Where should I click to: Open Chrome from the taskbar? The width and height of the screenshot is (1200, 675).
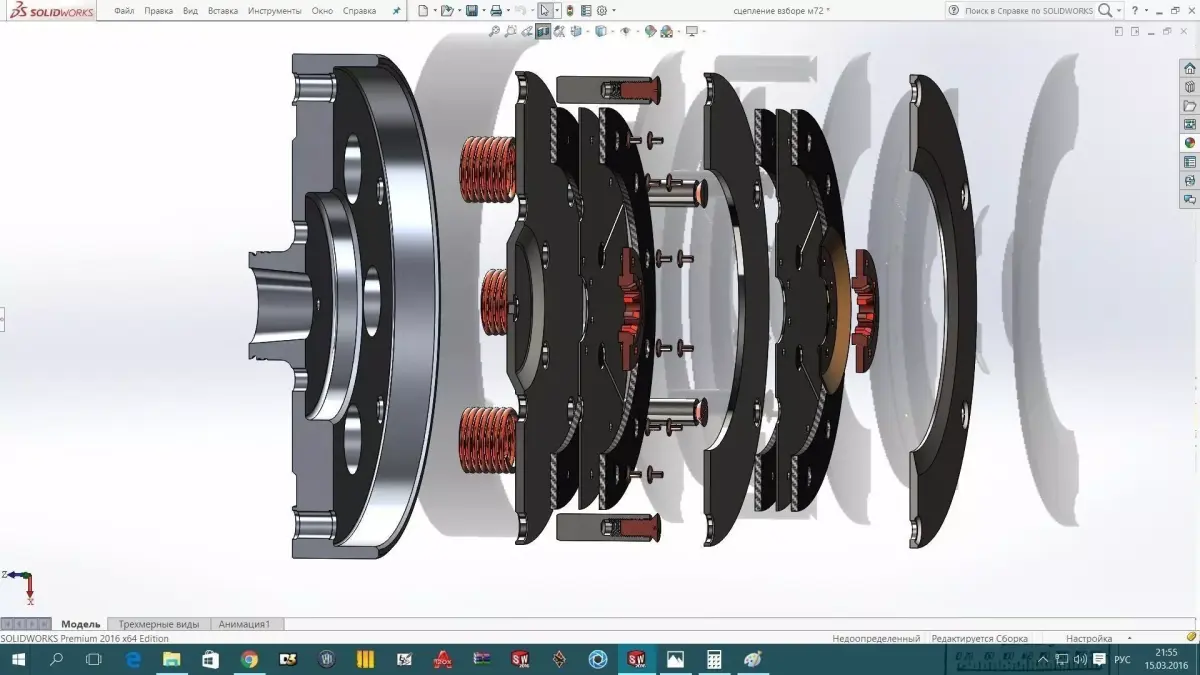(249, 660)
